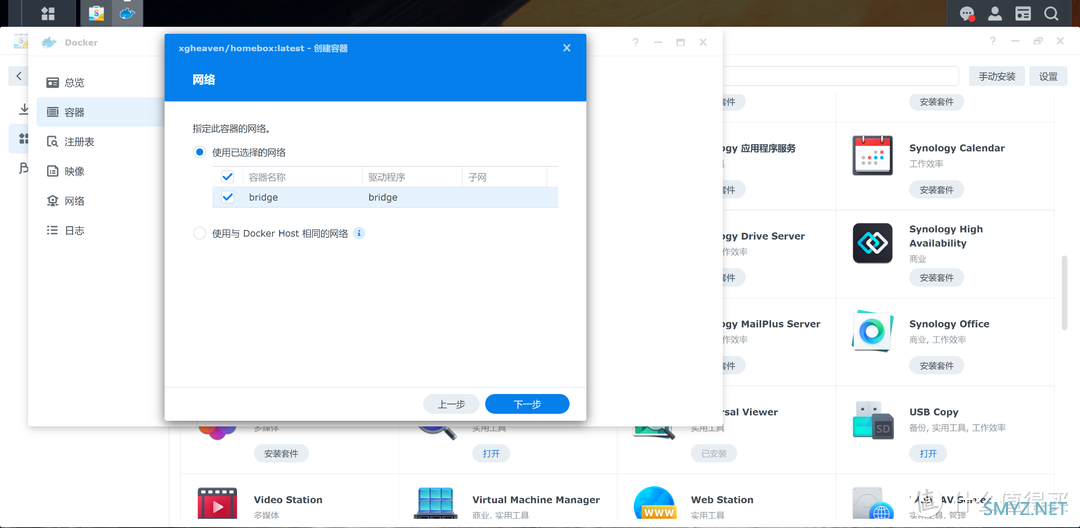Click the Package Center vertical scrollbar
This screenshot has width=1080, height=528.
coord(1065,293)
